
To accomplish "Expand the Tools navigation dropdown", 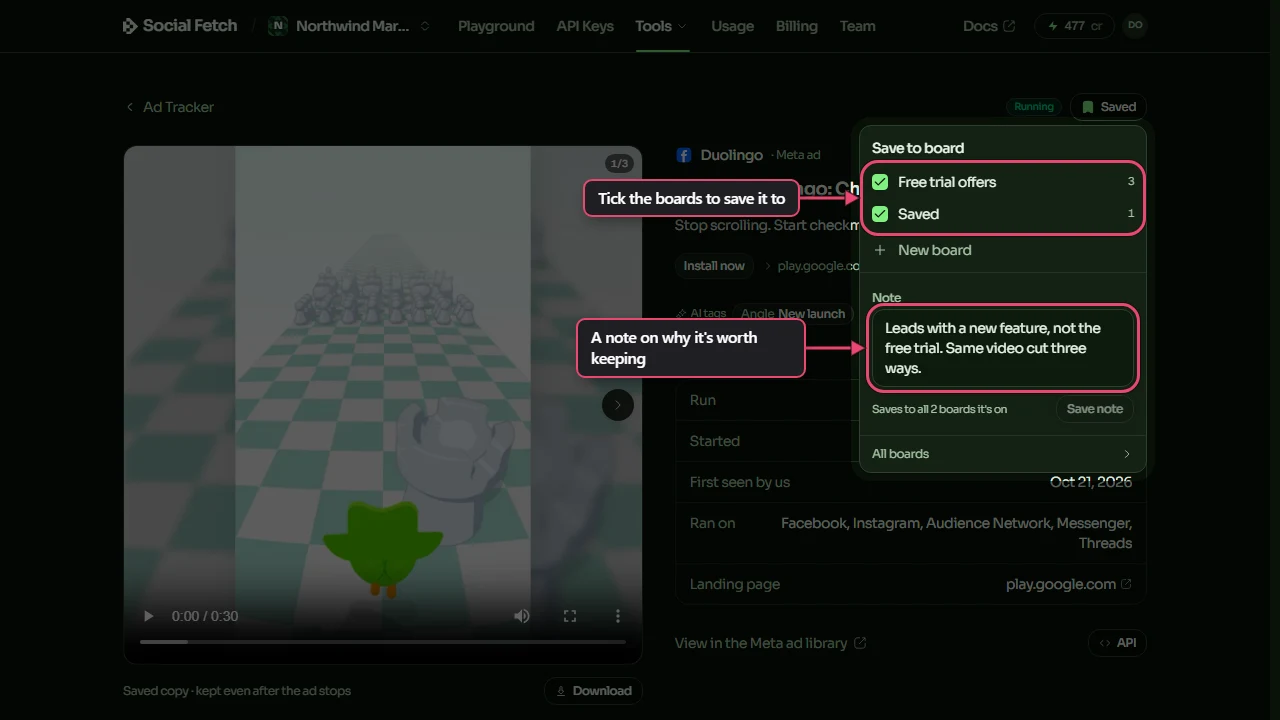I will pos(661,26).
